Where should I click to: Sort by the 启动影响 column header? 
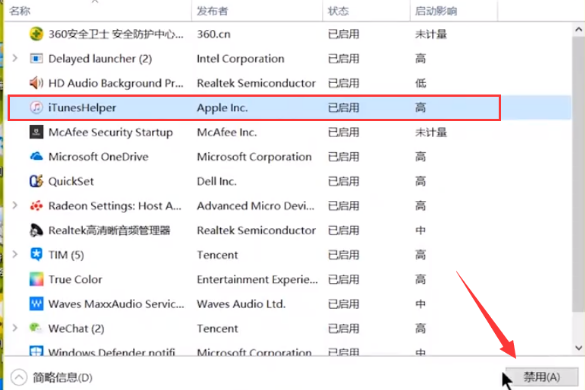(x=454, y=11)
